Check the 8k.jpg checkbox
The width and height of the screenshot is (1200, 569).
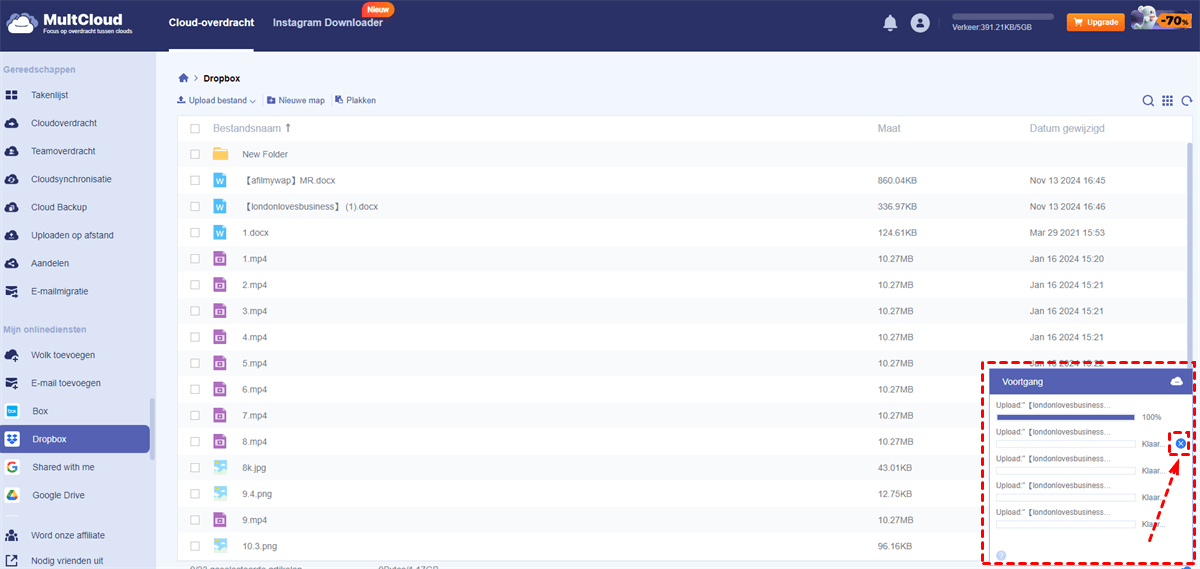tap(195, 466)
